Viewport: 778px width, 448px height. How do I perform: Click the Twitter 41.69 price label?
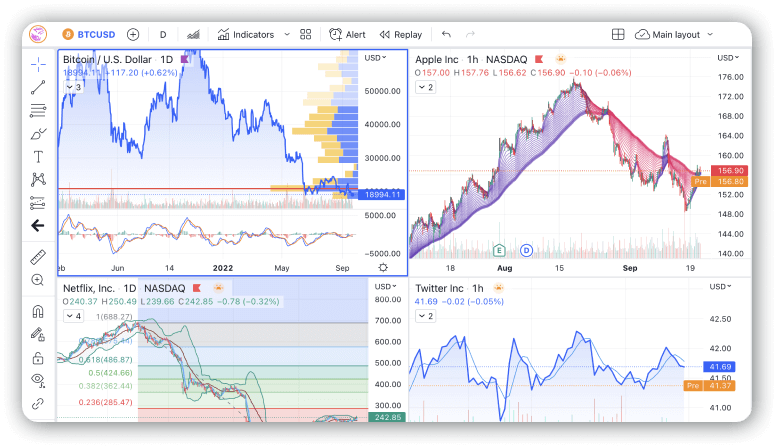pyautogui.click(x=719, y=367)
